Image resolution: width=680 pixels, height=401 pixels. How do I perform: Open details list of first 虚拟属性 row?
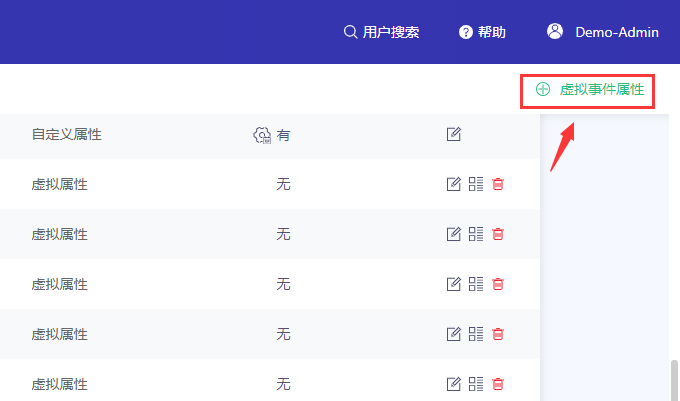tap(476, 184)
